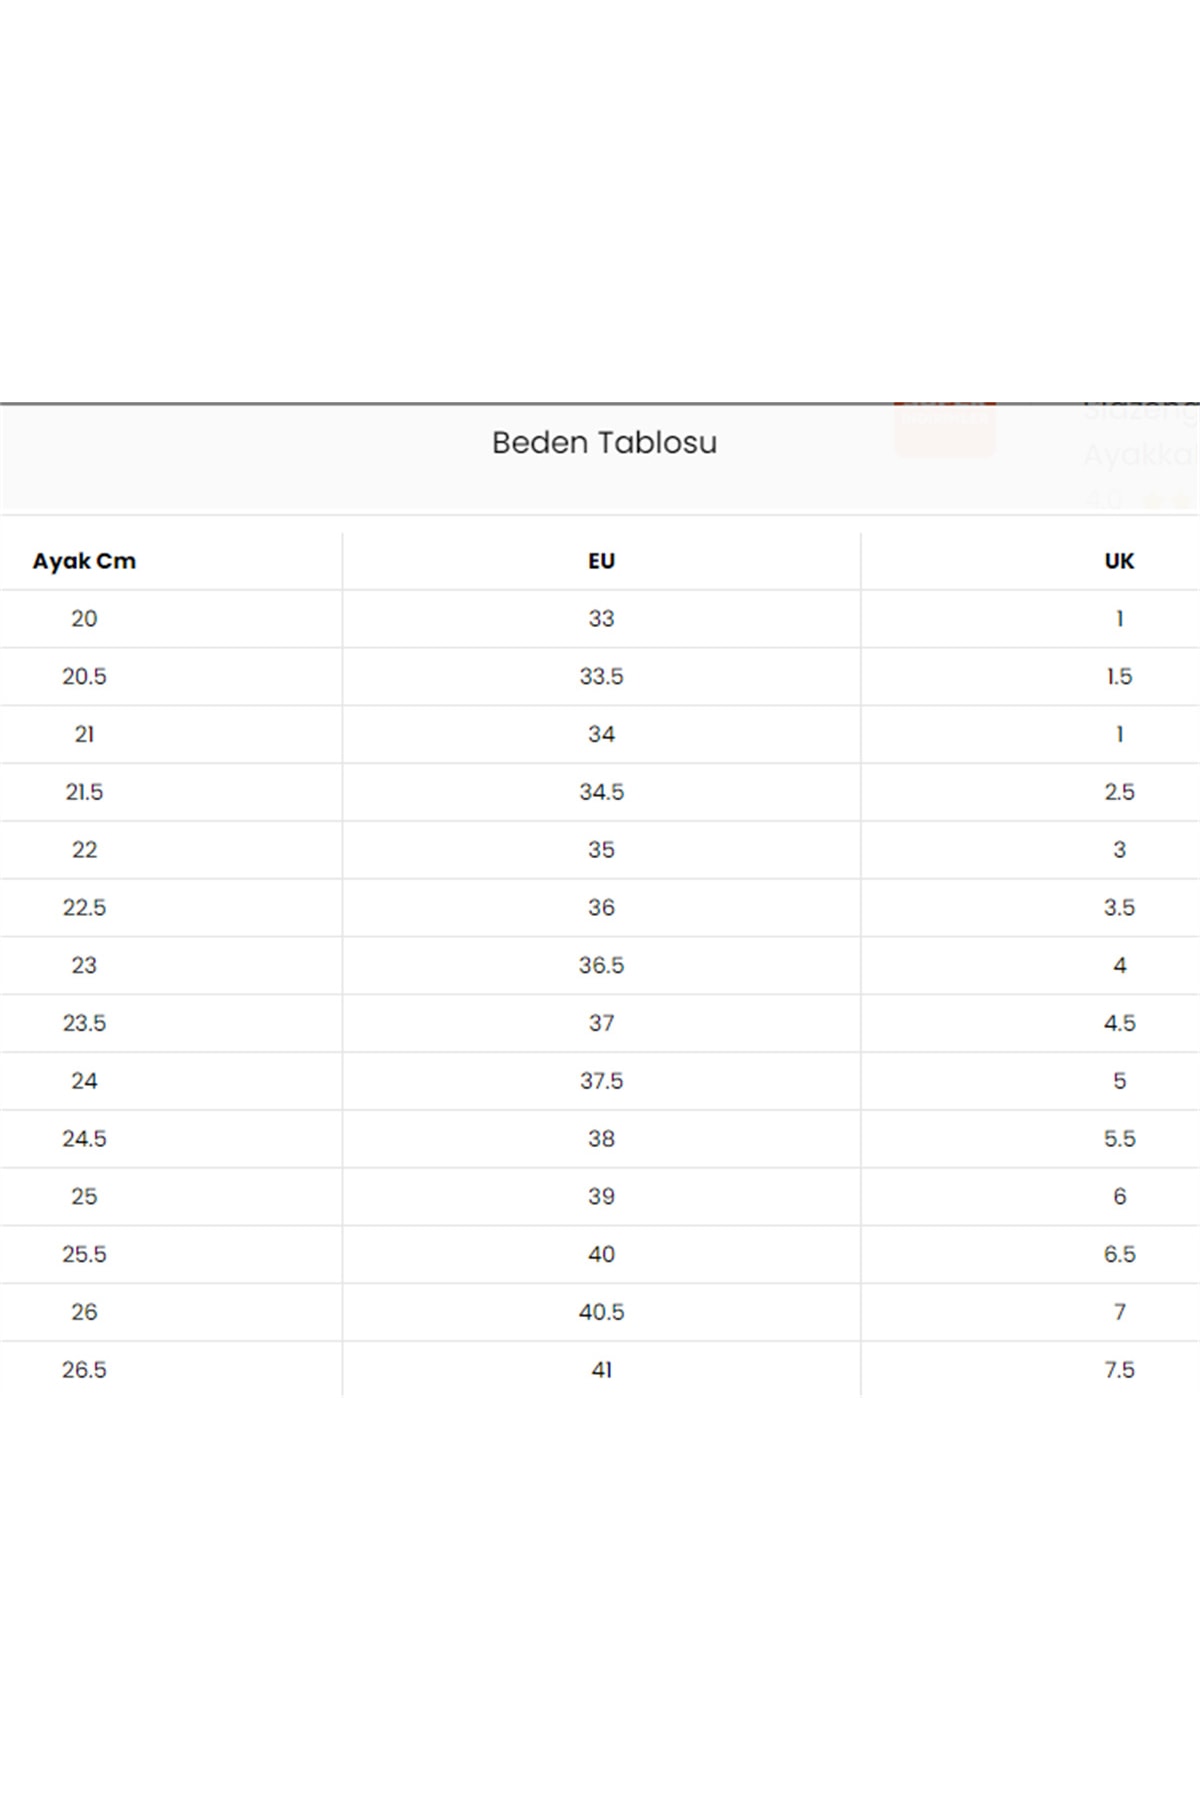
Task: Click the EU 39 cell
Action: 601,1197
